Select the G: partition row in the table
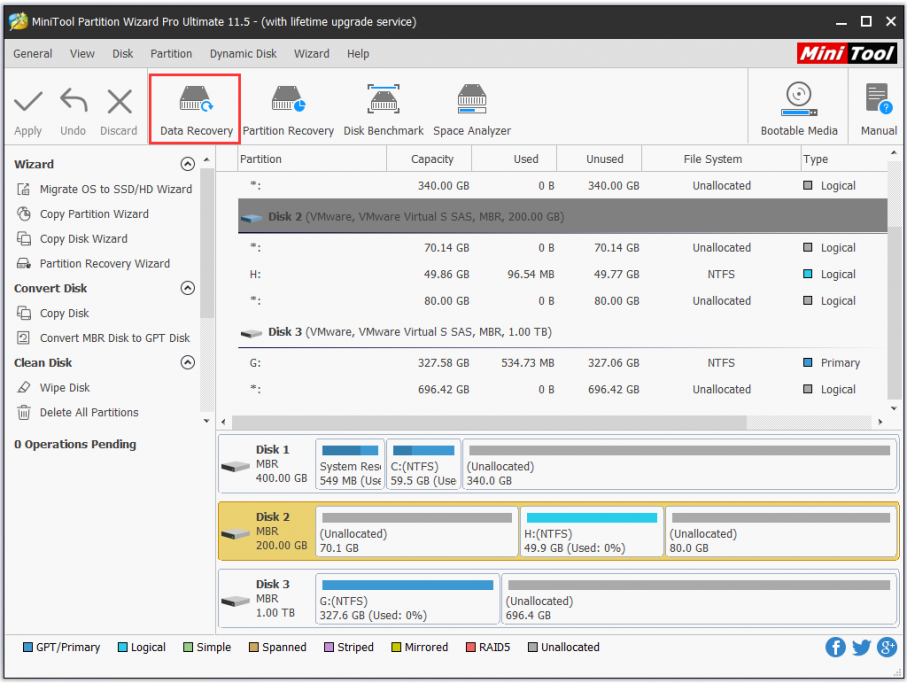Screen dimensions: 907x683 562,363
